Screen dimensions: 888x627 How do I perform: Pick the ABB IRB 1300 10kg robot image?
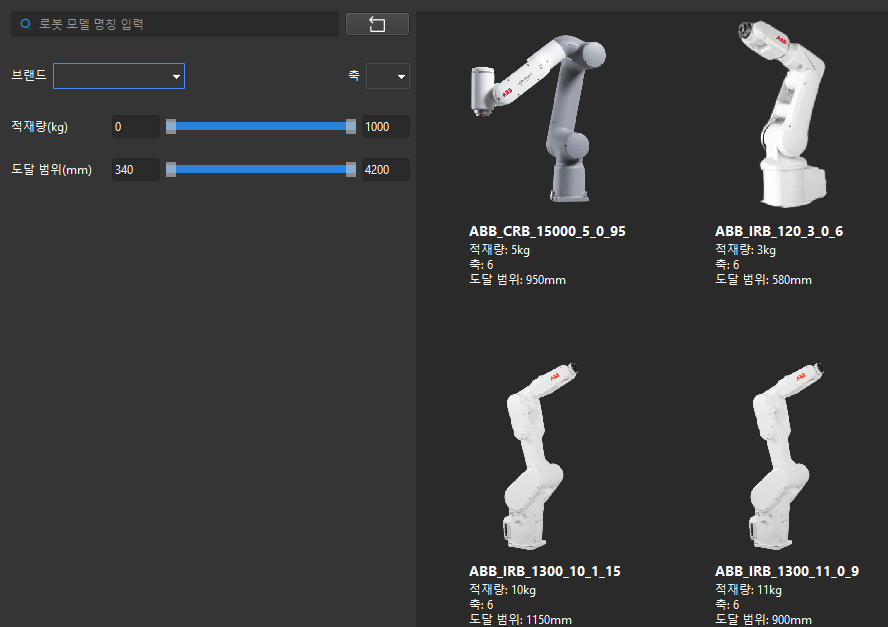(x=540, y=455)
